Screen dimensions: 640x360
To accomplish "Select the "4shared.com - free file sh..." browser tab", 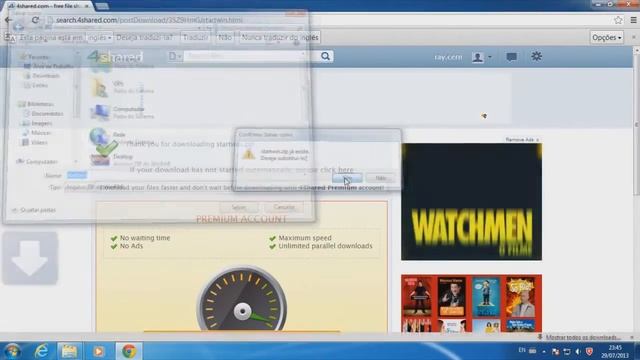I will (49, 6).
